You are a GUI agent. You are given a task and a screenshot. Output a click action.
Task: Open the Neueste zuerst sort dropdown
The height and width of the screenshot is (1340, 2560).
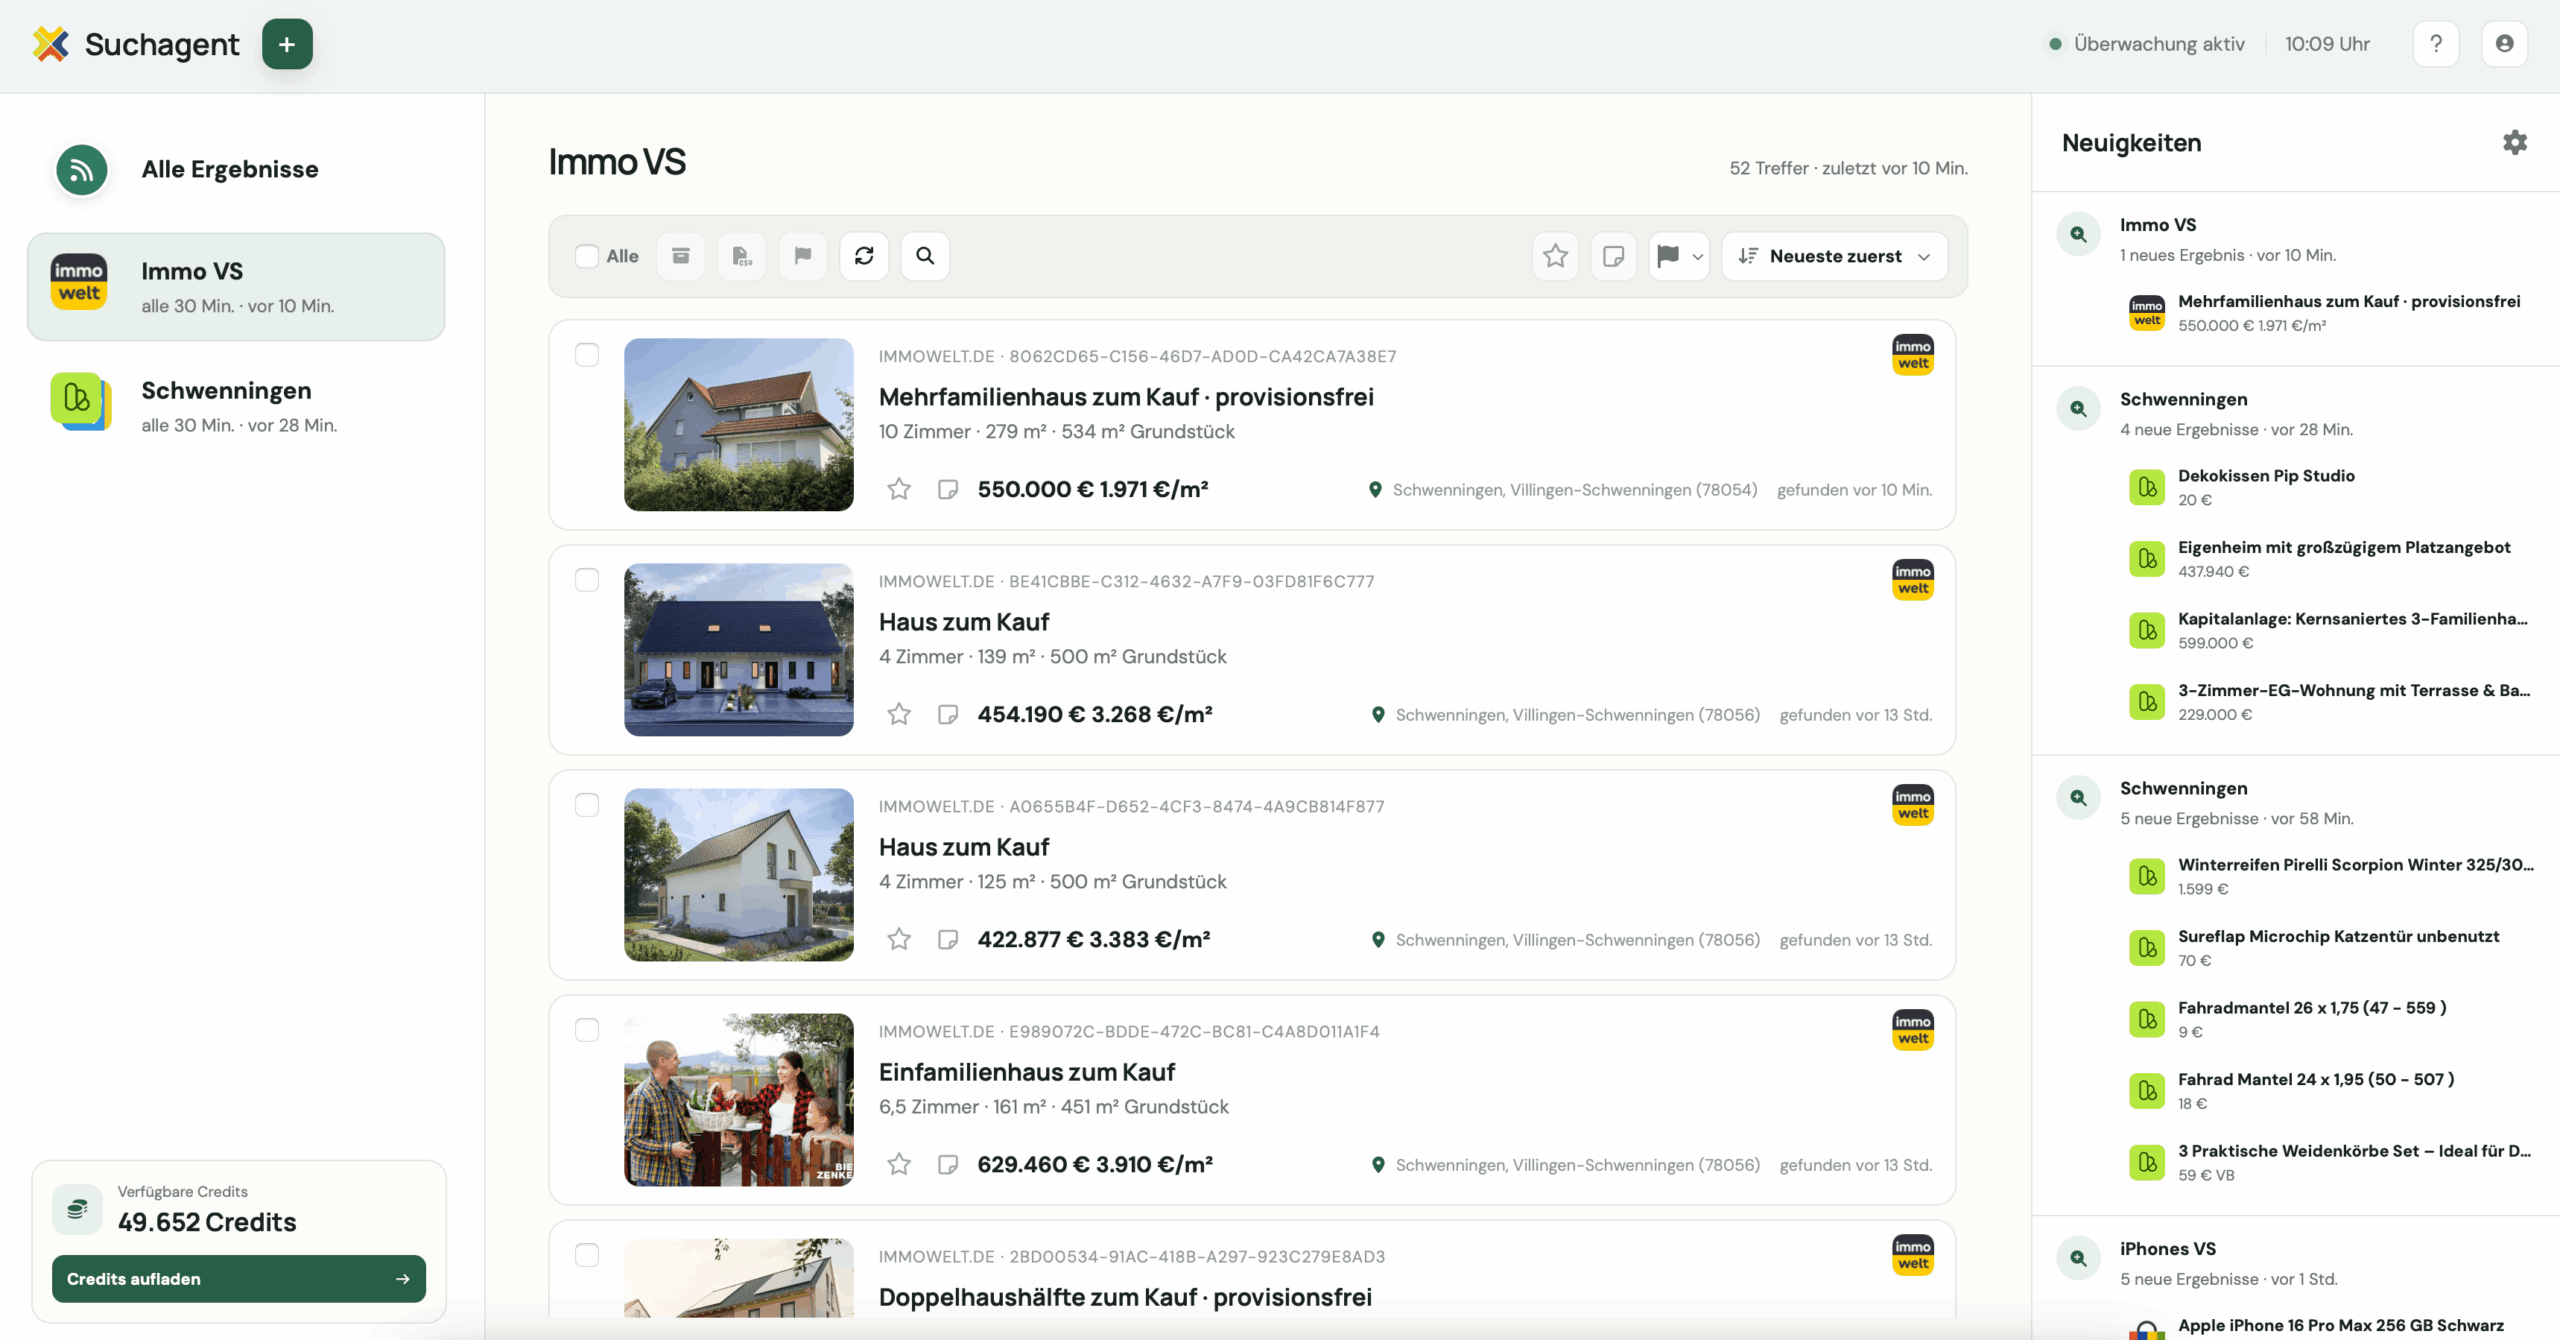[1835, 256]
